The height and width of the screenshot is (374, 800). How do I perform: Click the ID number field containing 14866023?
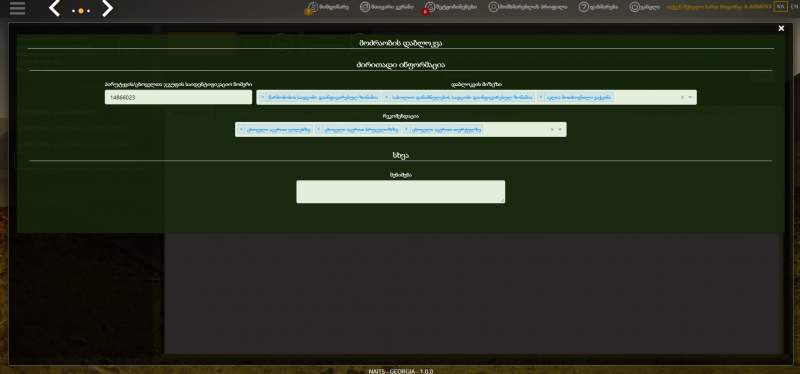tap(178, 97)
